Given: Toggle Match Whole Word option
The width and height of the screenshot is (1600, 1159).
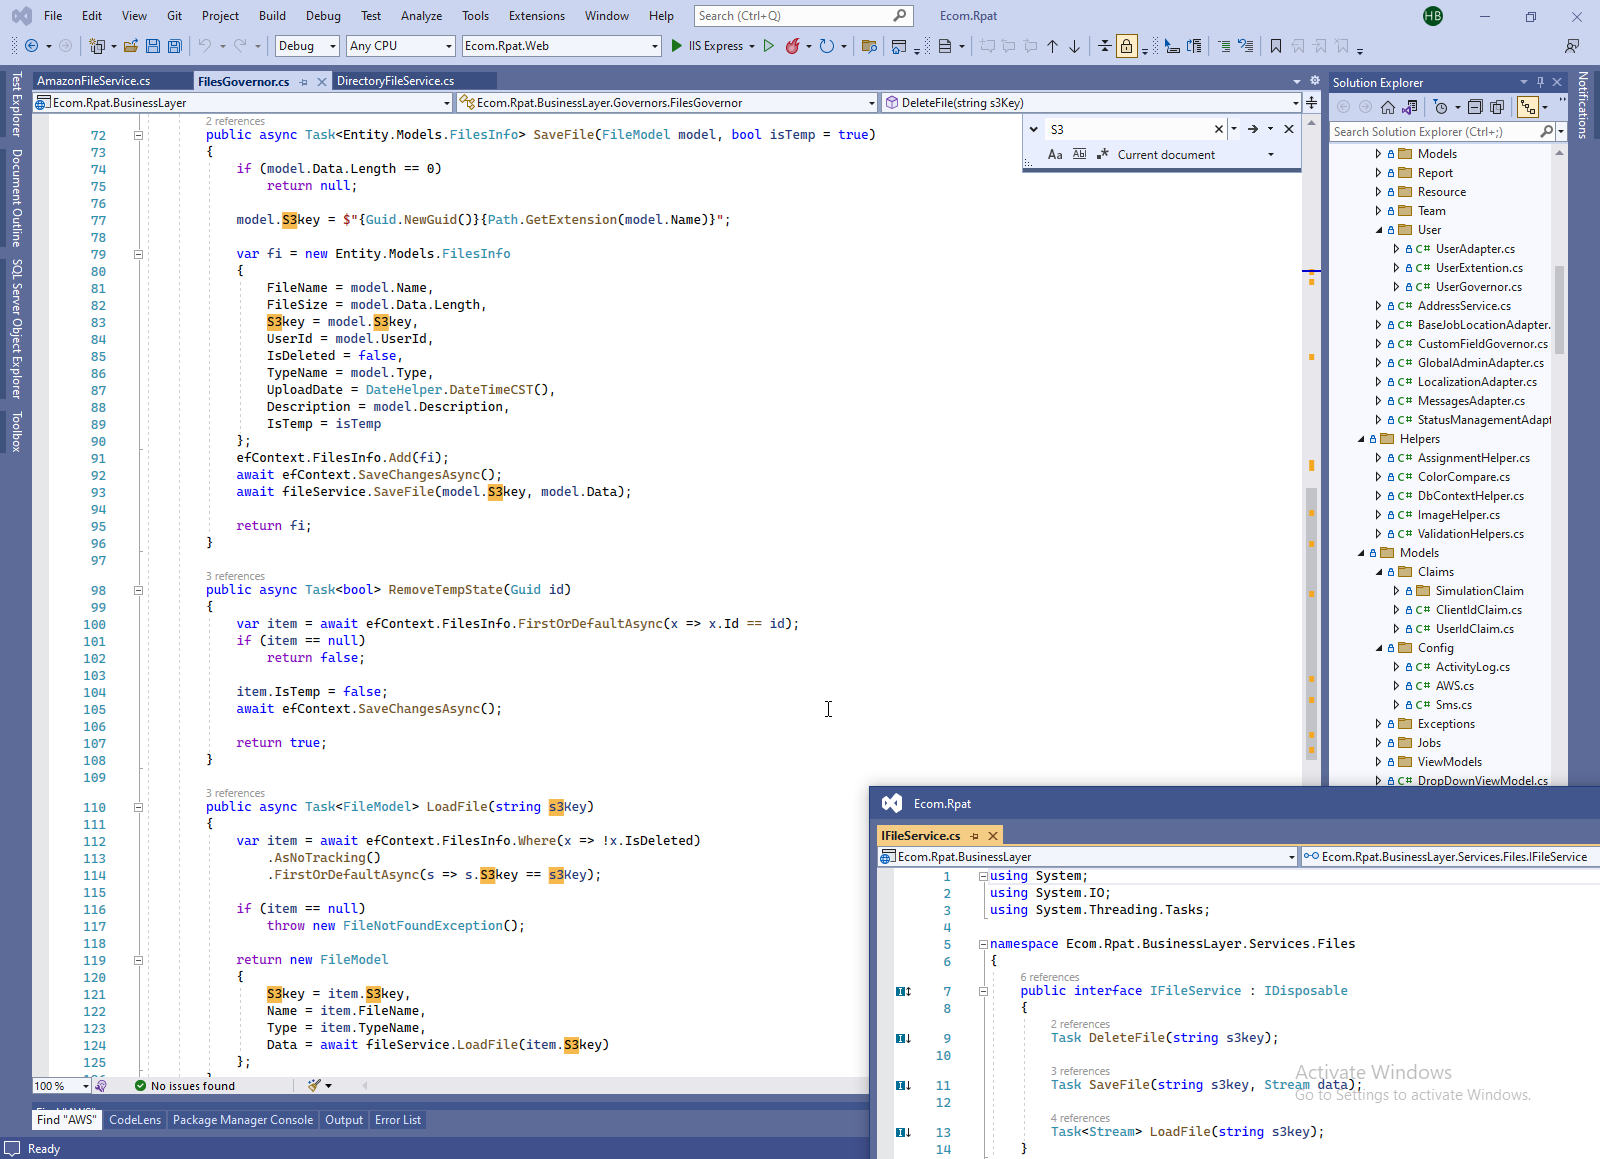Looking at the screenshot, I should [1079, 155].
